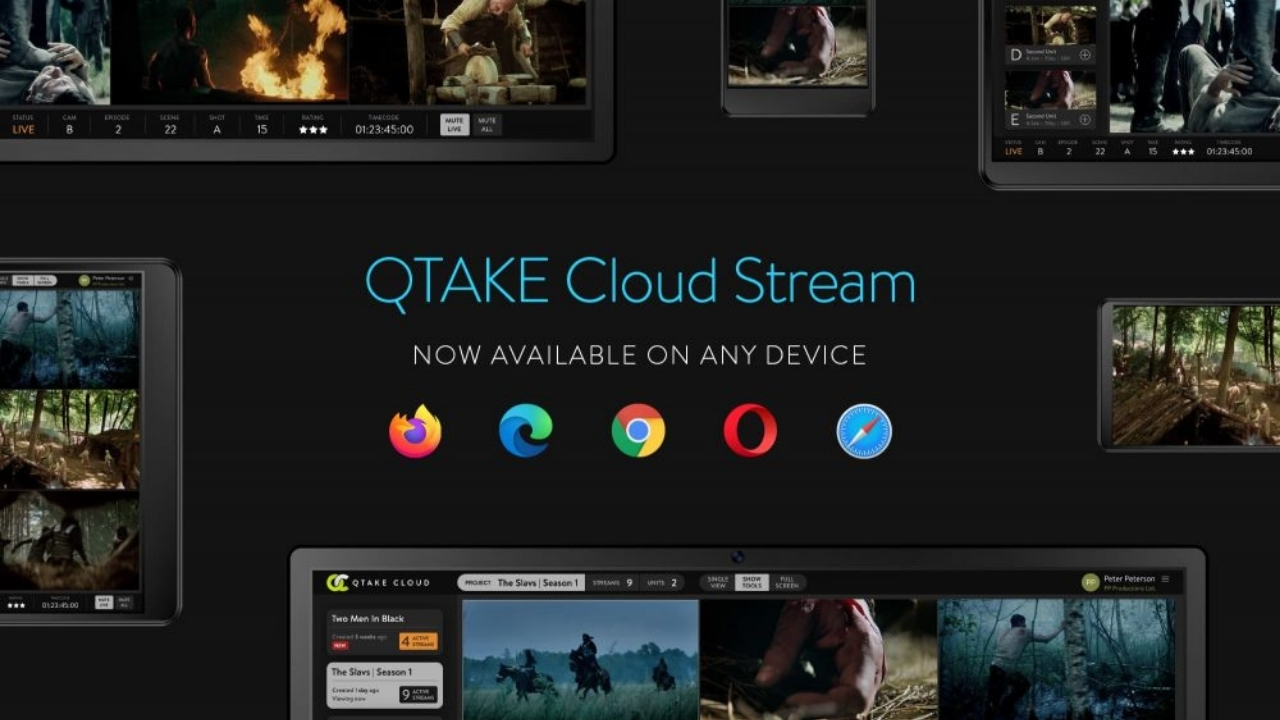Click the Take 15 value on the top-left monitor
Viewport: 1280px width, 720px height.
click(x=262, y=130)
